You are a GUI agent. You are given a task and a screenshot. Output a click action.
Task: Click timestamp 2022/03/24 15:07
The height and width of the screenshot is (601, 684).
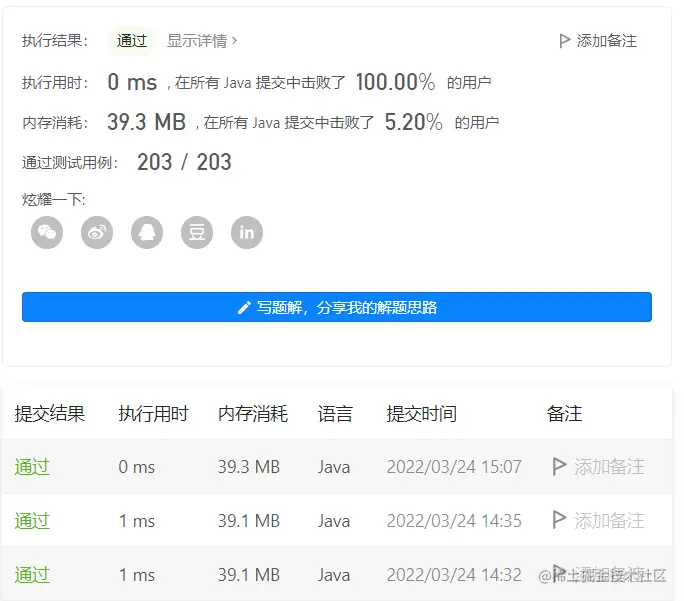454,467
